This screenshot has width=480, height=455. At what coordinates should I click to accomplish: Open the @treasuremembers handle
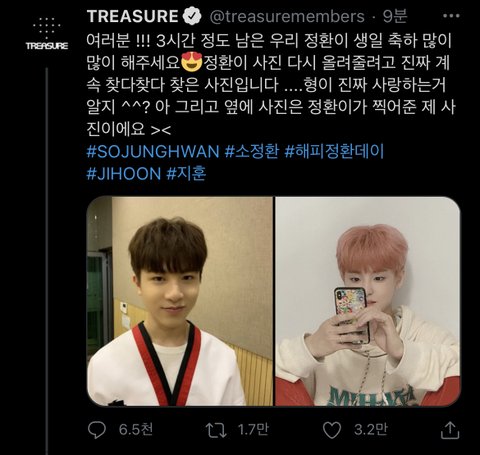tap(287, 17)
